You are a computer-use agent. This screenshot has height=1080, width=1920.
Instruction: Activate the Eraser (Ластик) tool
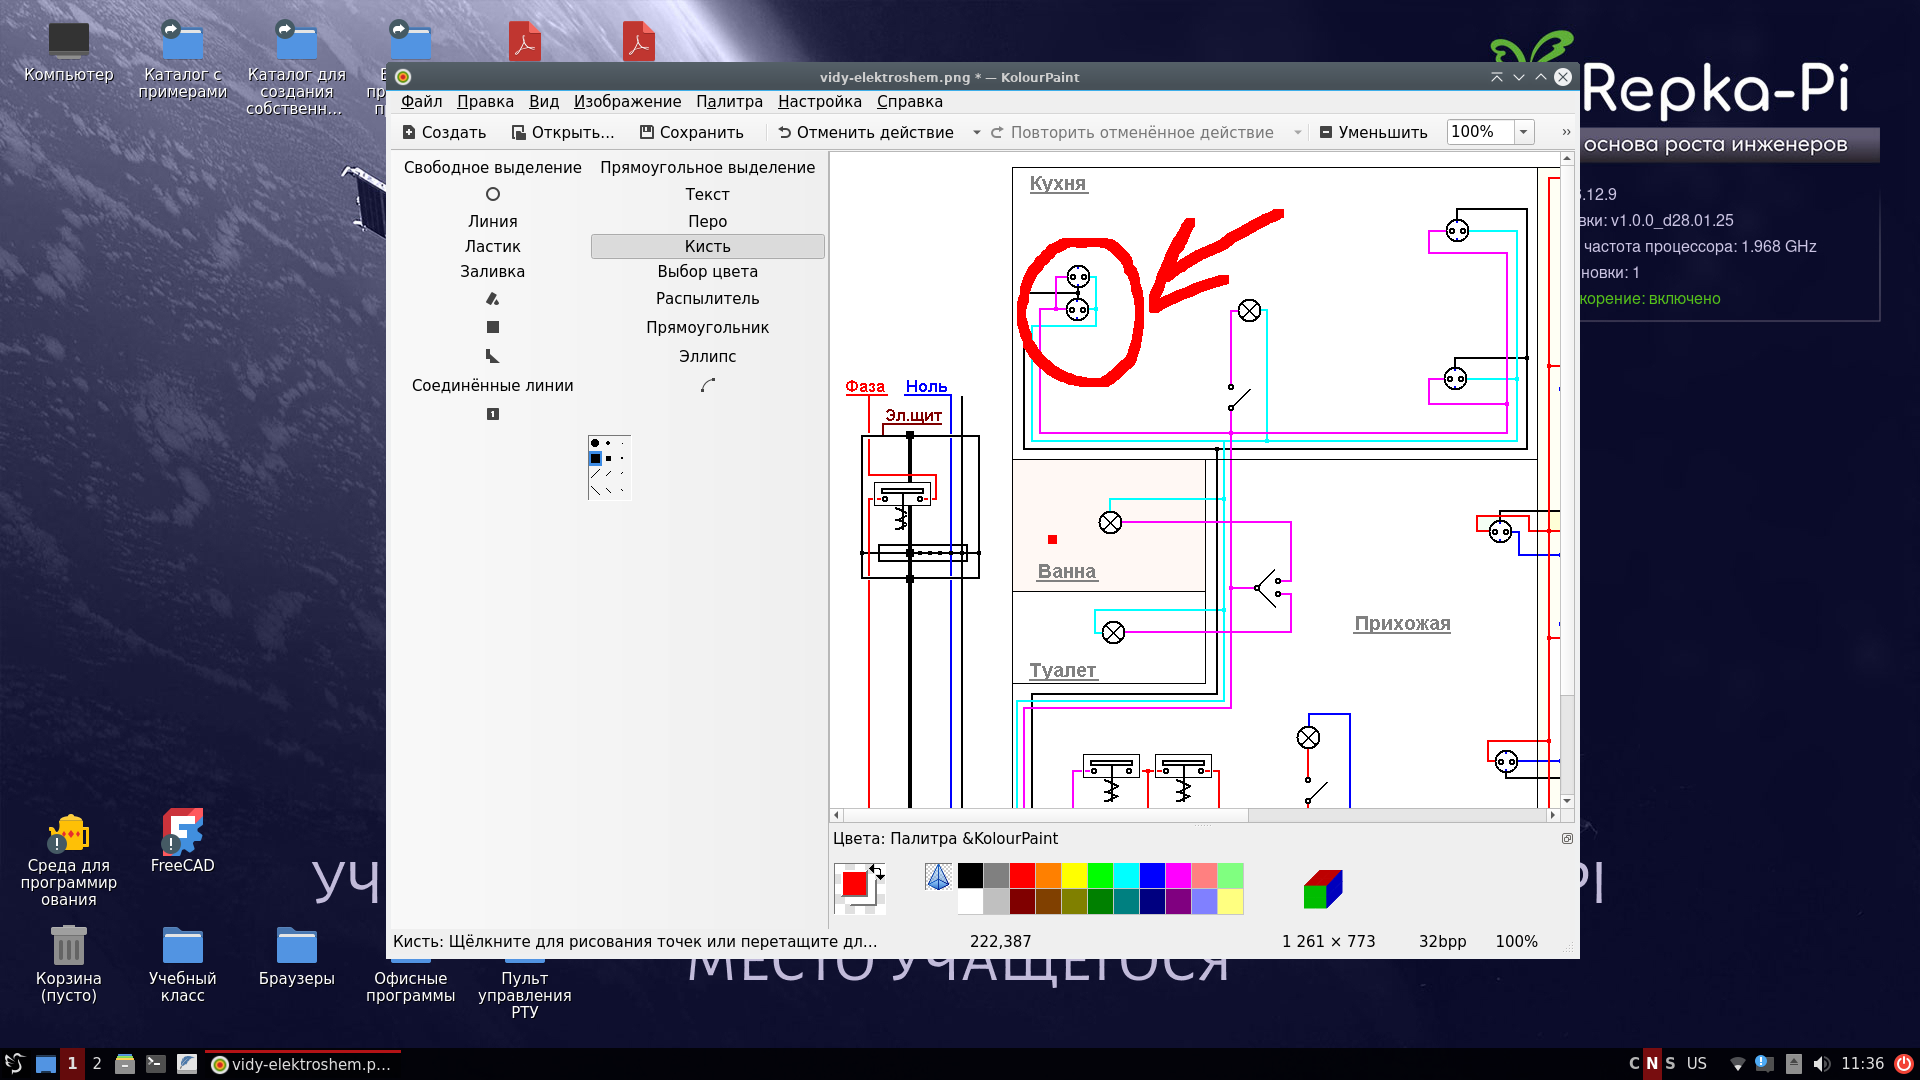[492, 246]
